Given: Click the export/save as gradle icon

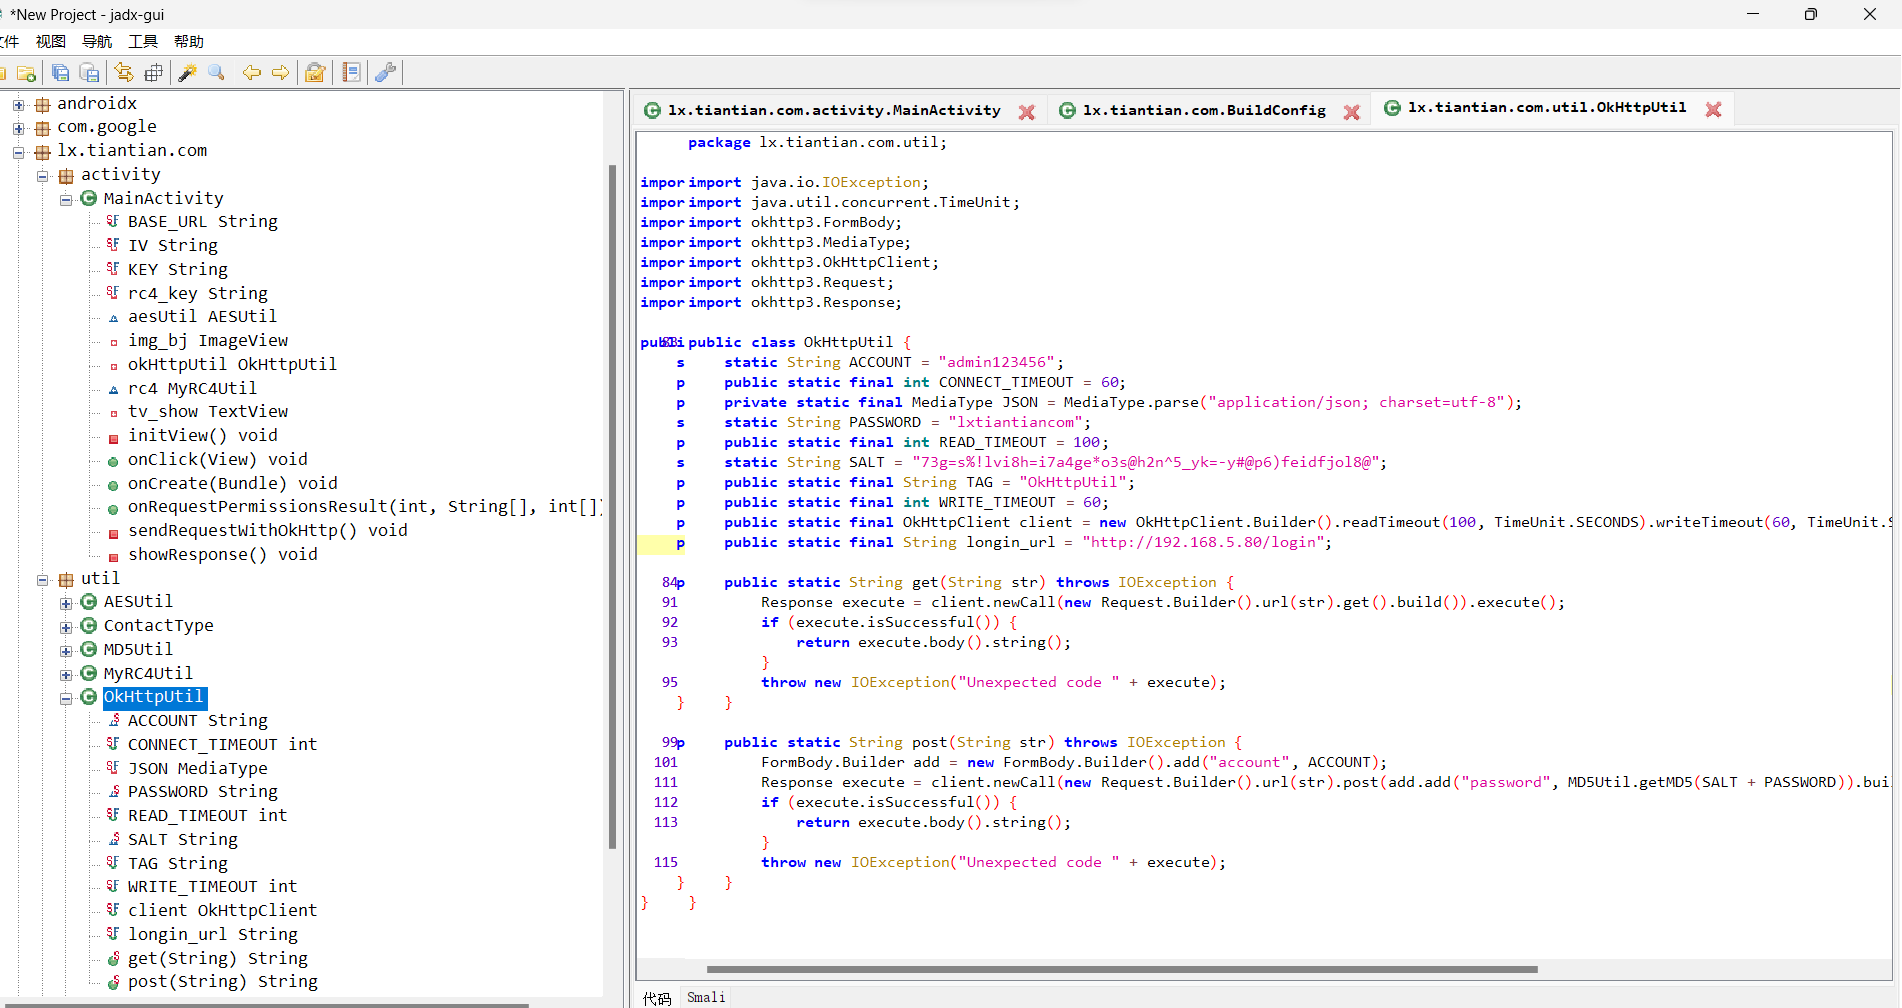Looking at the screenshot, I should pyautogui.click(x=90, y=73).
